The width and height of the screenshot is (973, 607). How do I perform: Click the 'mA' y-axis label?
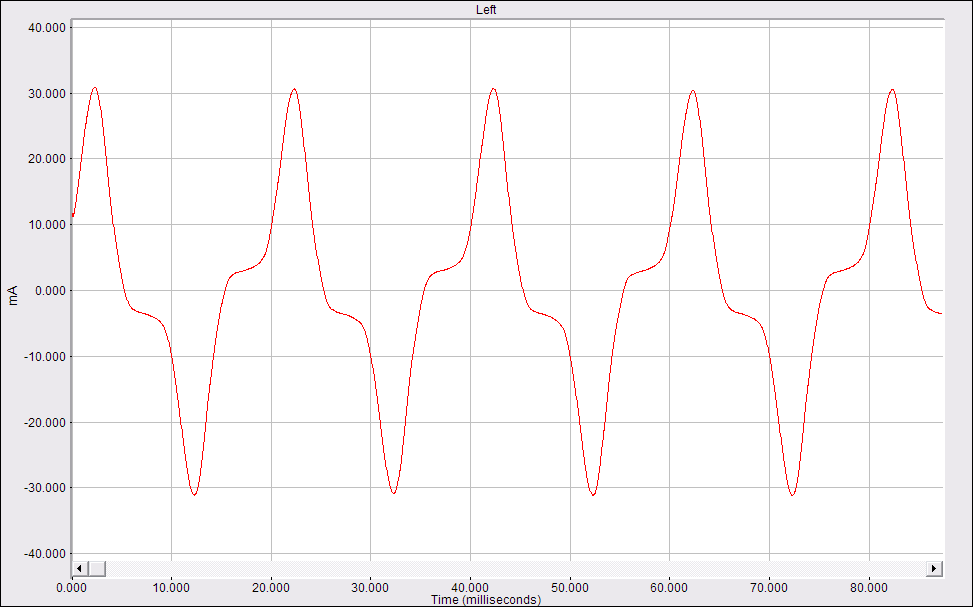tap(13, 295)
